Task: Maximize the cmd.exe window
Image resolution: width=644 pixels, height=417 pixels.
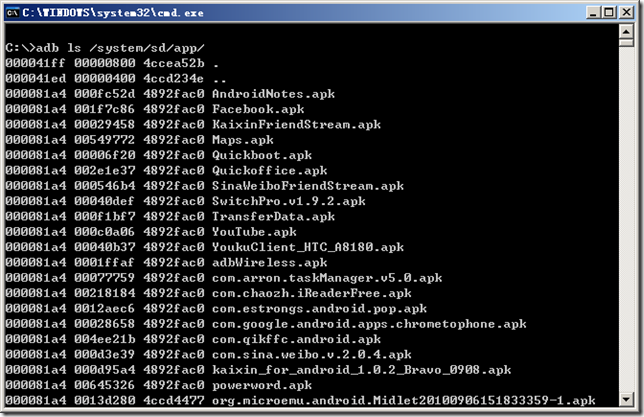Action: click(x=609, y=13)
